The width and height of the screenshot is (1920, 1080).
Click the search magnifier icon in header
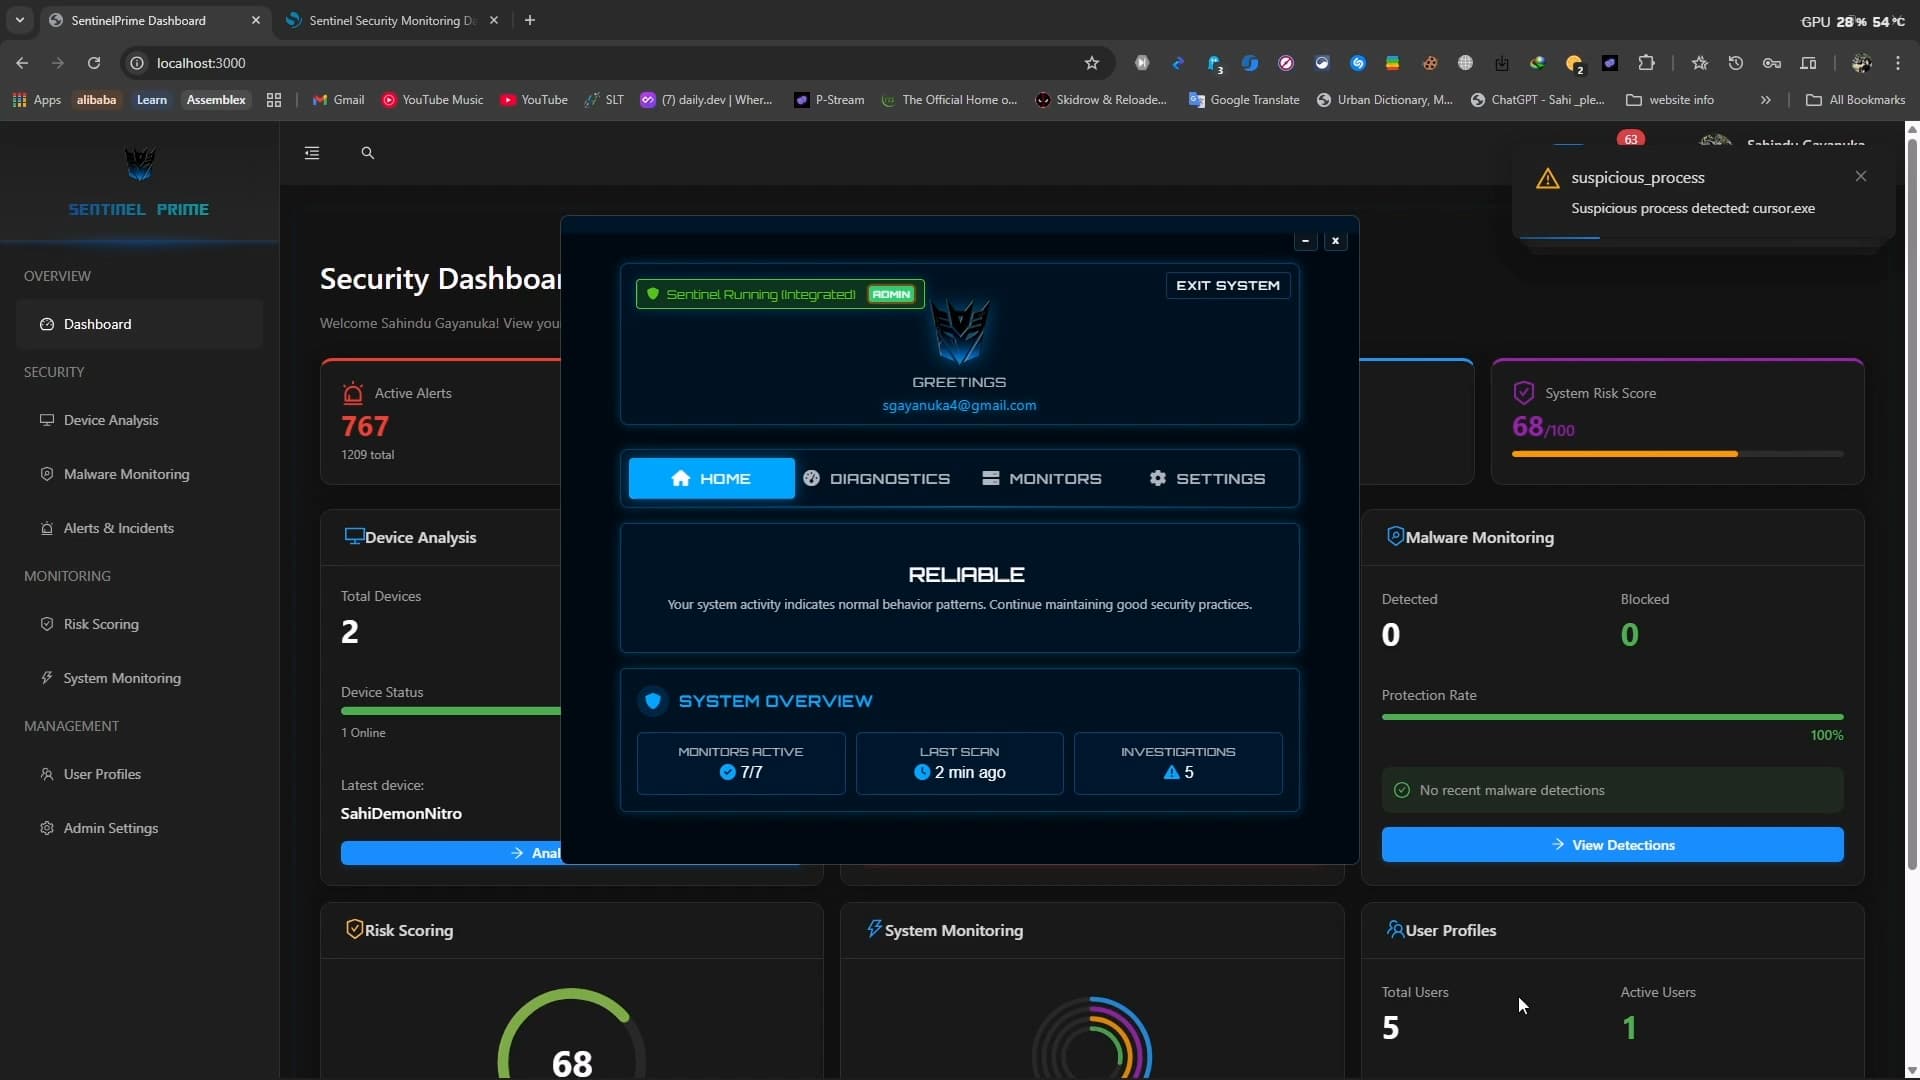367,153
